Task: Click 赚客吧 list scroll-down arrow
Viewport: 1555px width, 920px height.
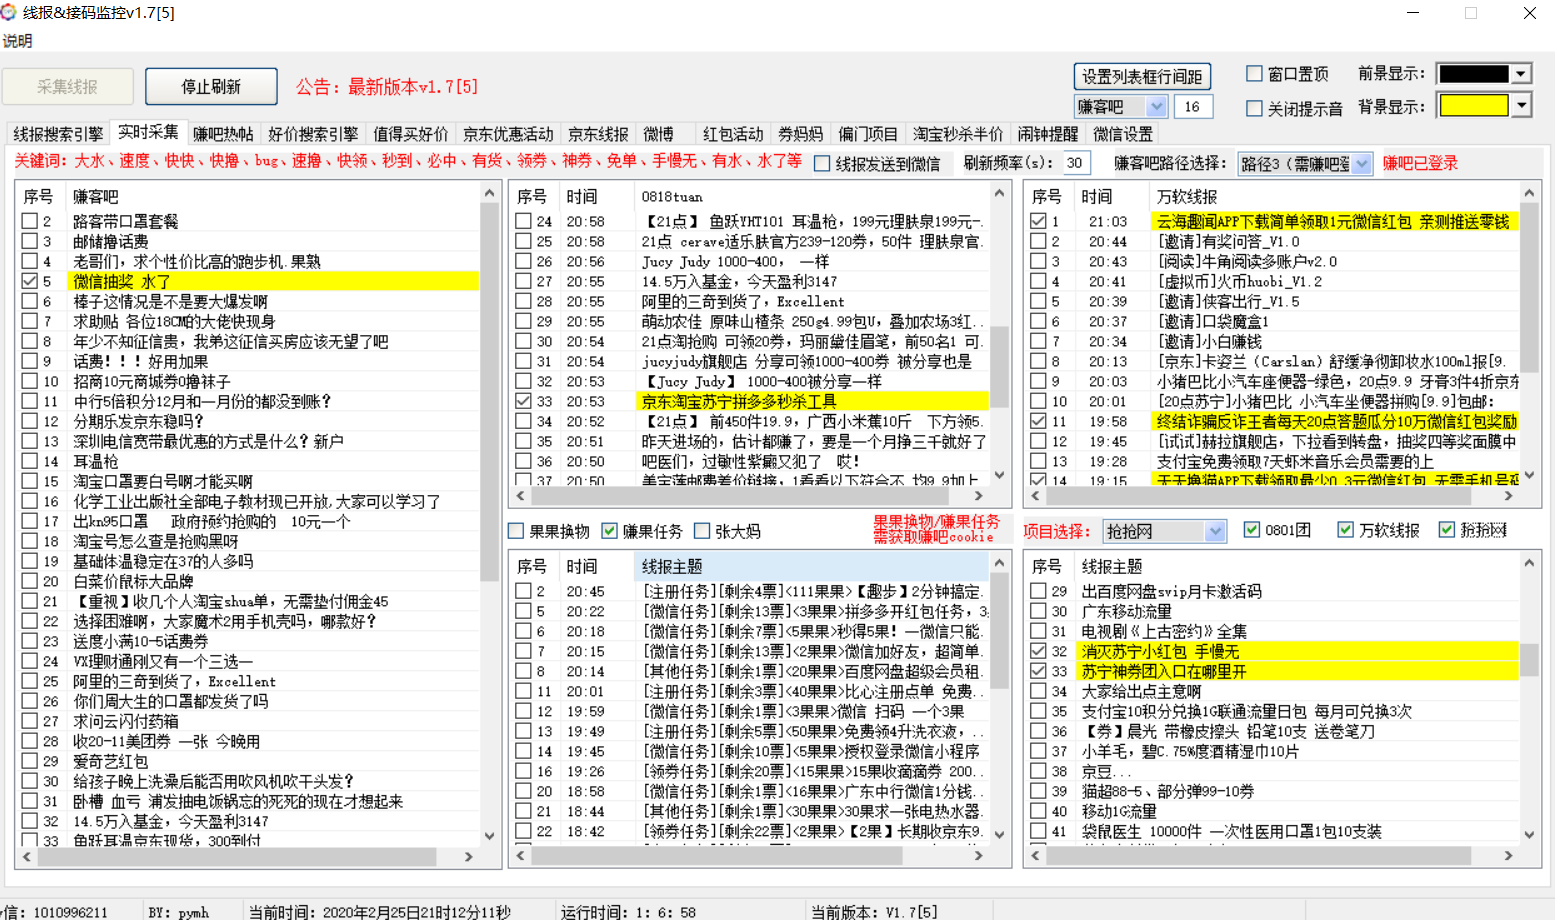Action: click(x=489, y=836)
